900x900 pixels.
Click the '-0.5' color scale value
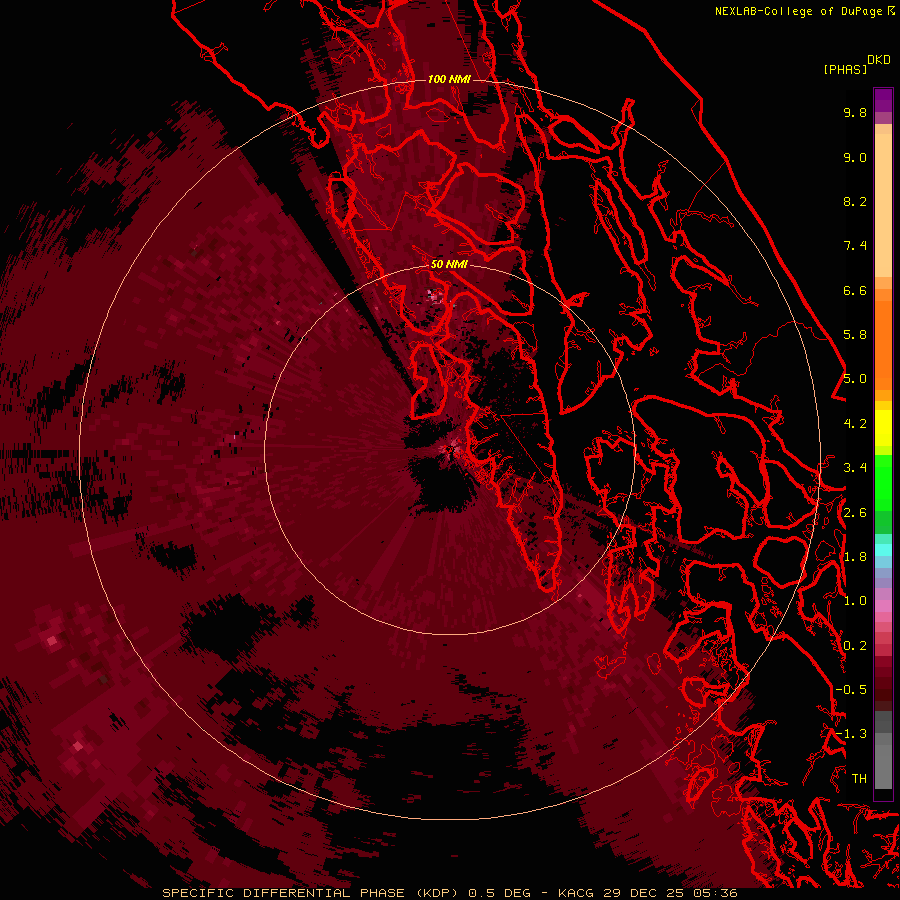(x=851, y=690)
